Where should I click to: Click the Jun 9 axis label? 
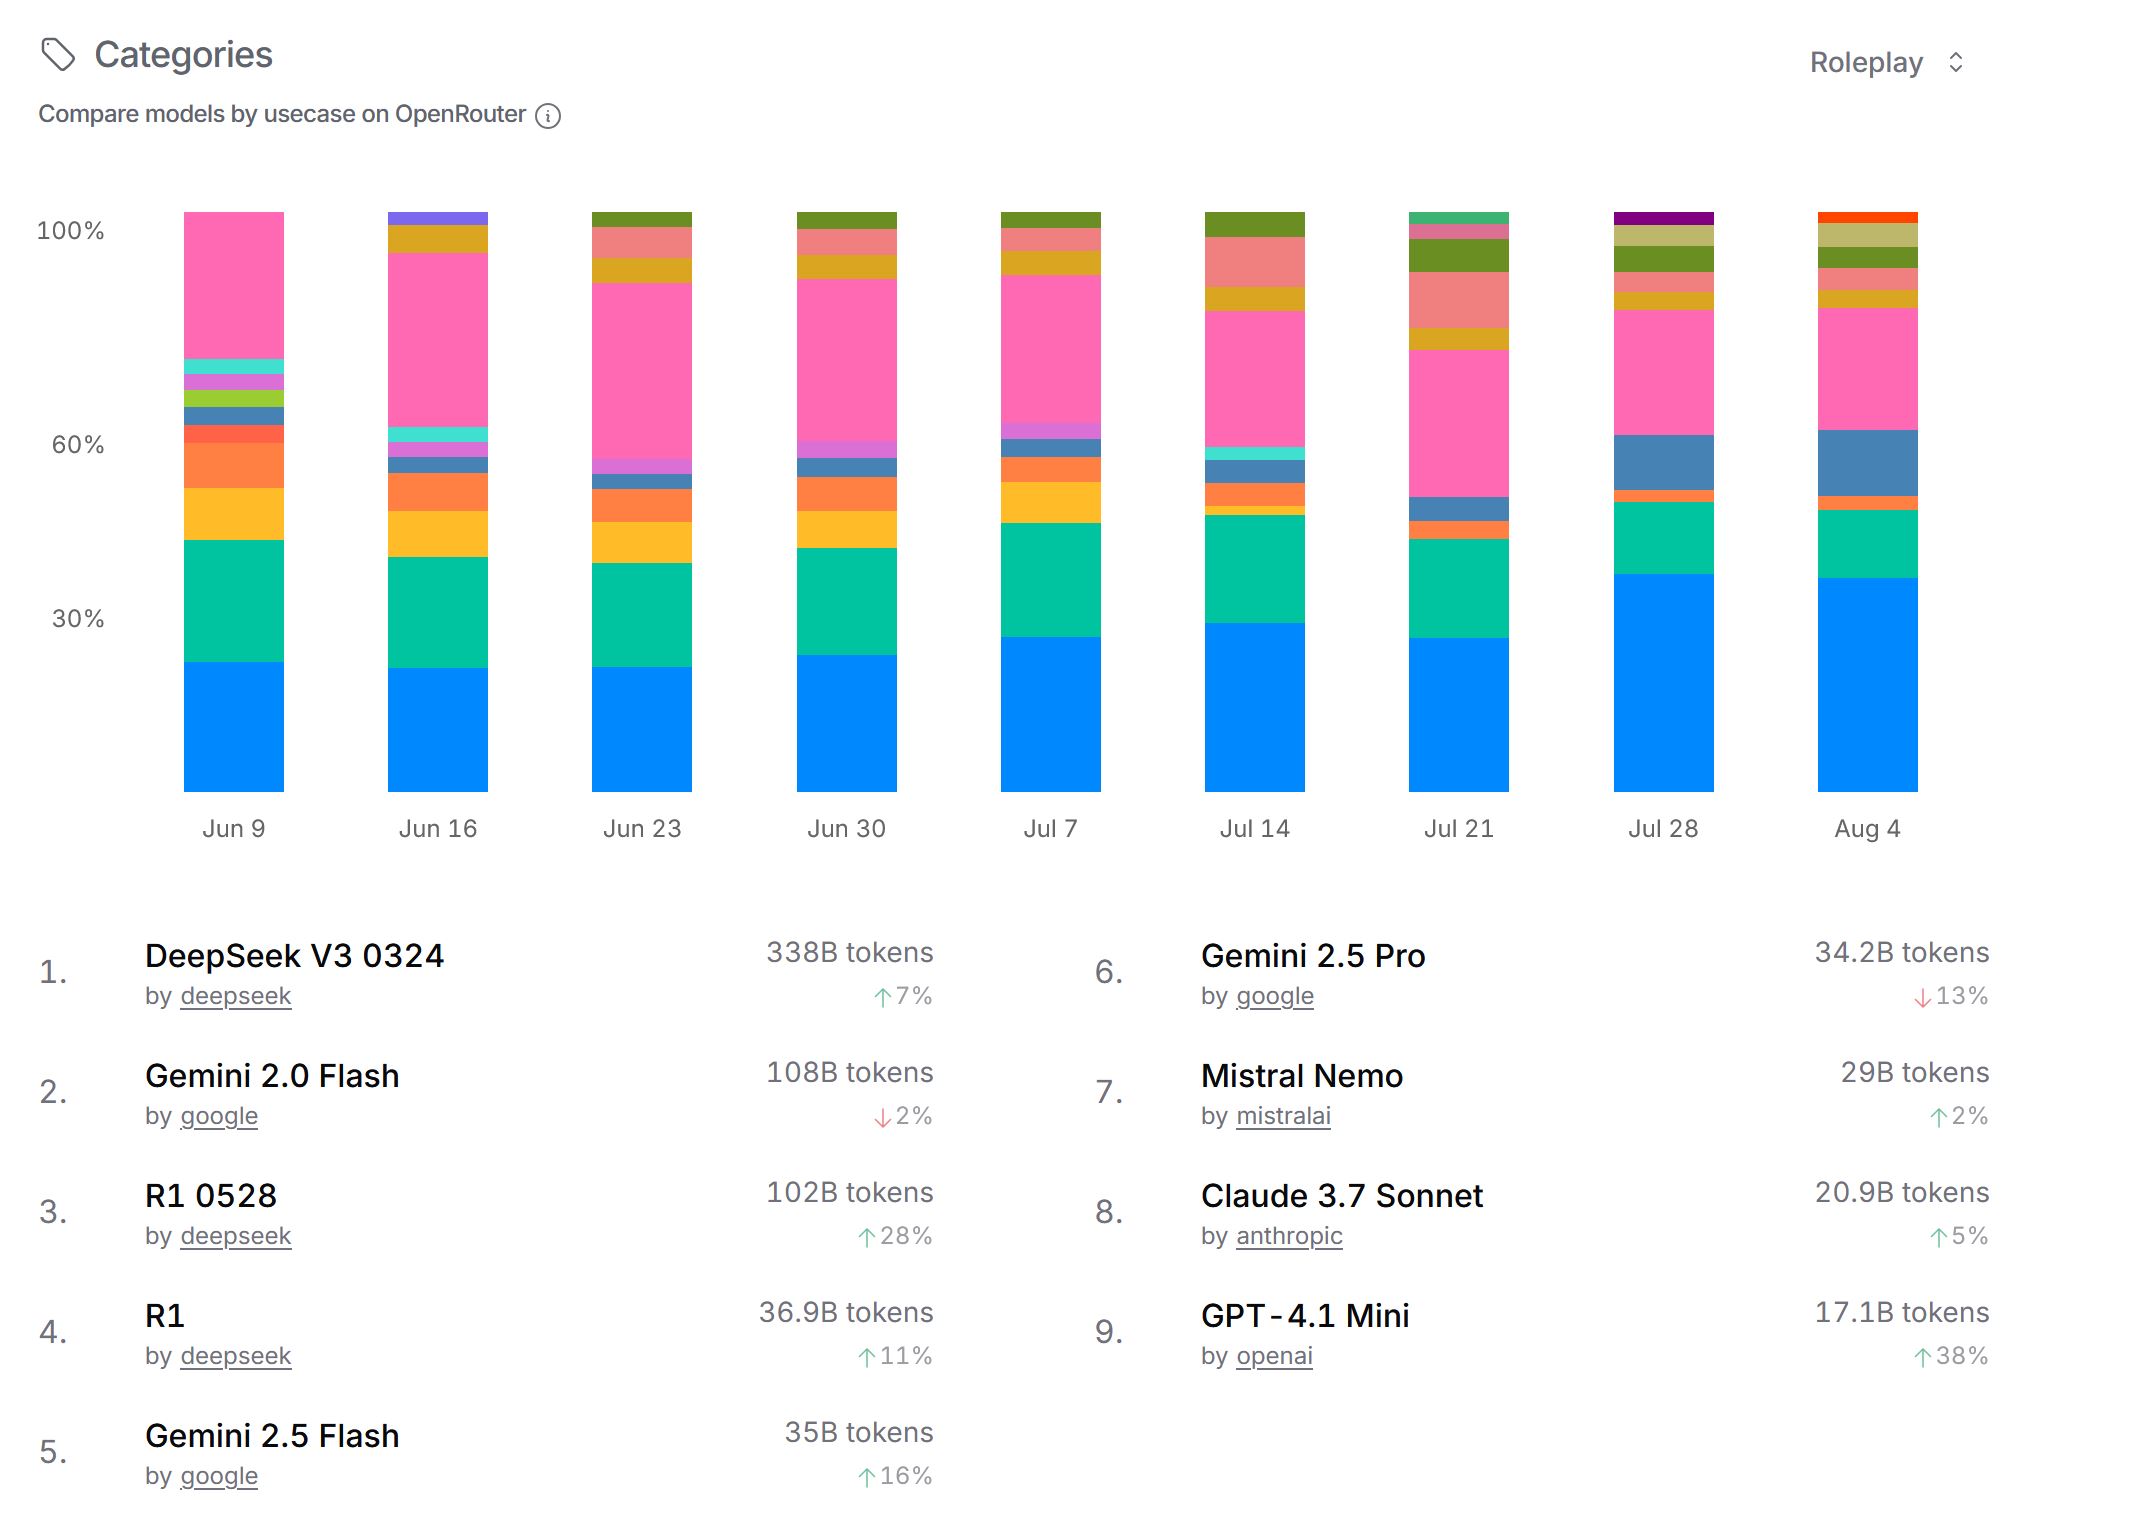234,829
